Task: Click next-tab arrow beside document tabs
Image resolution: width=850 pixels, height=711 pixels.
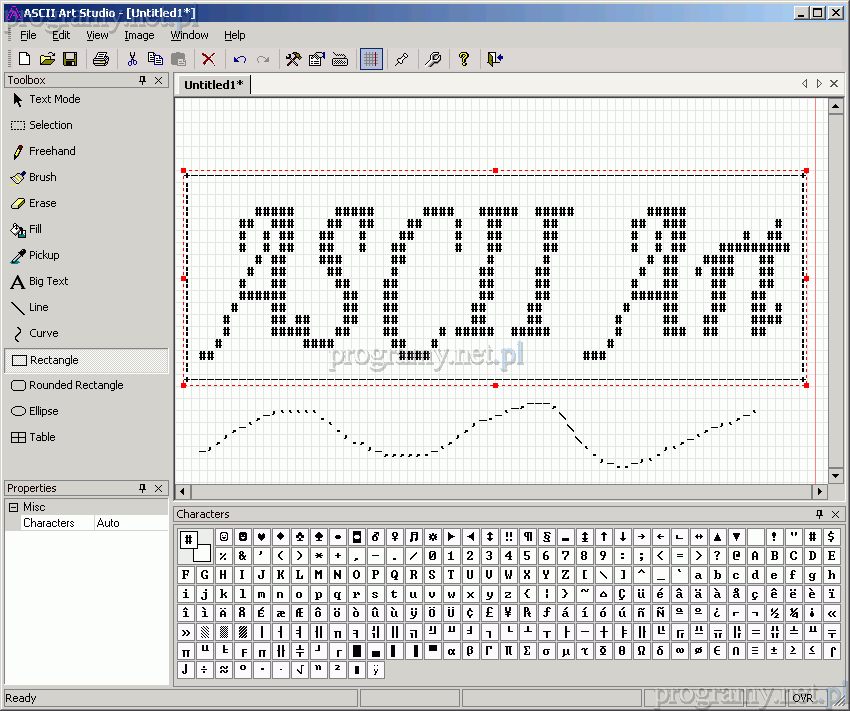Action: [x=819, y=84]
